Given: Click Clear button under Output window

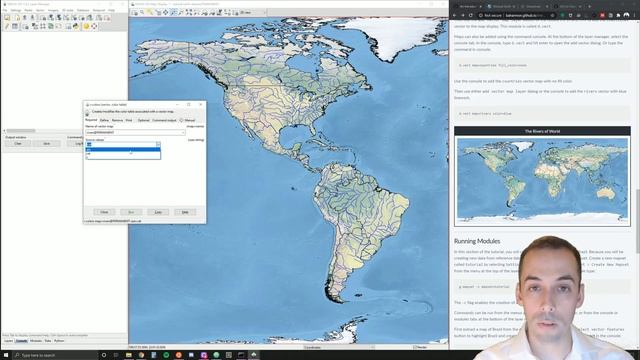Looking at the screenshot, I should 18,144.
